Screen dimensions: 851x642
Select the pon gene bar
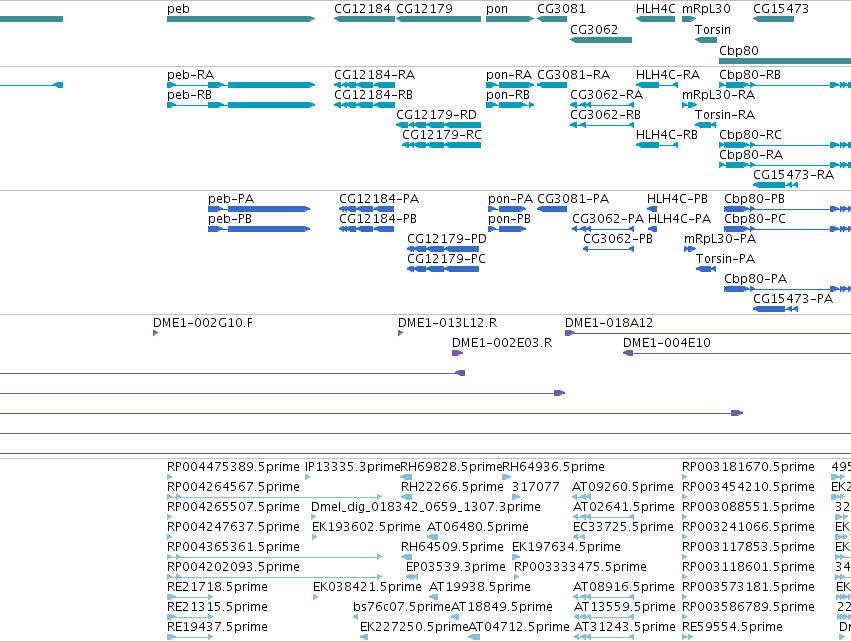(x=510, y=19)
